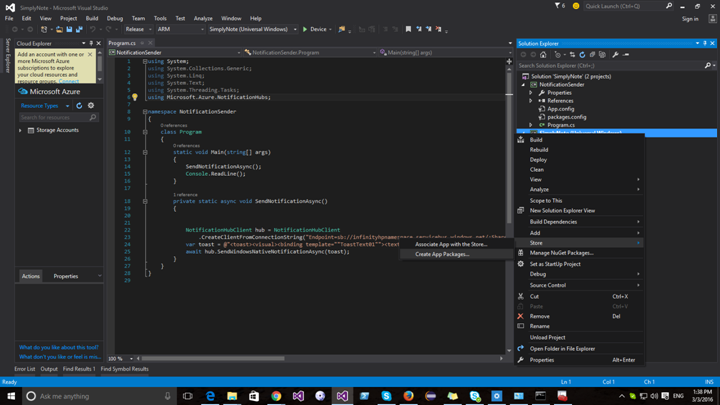Choose Rebuild in the context menu
Screen dimensions: 720x405
click(539, 150)
